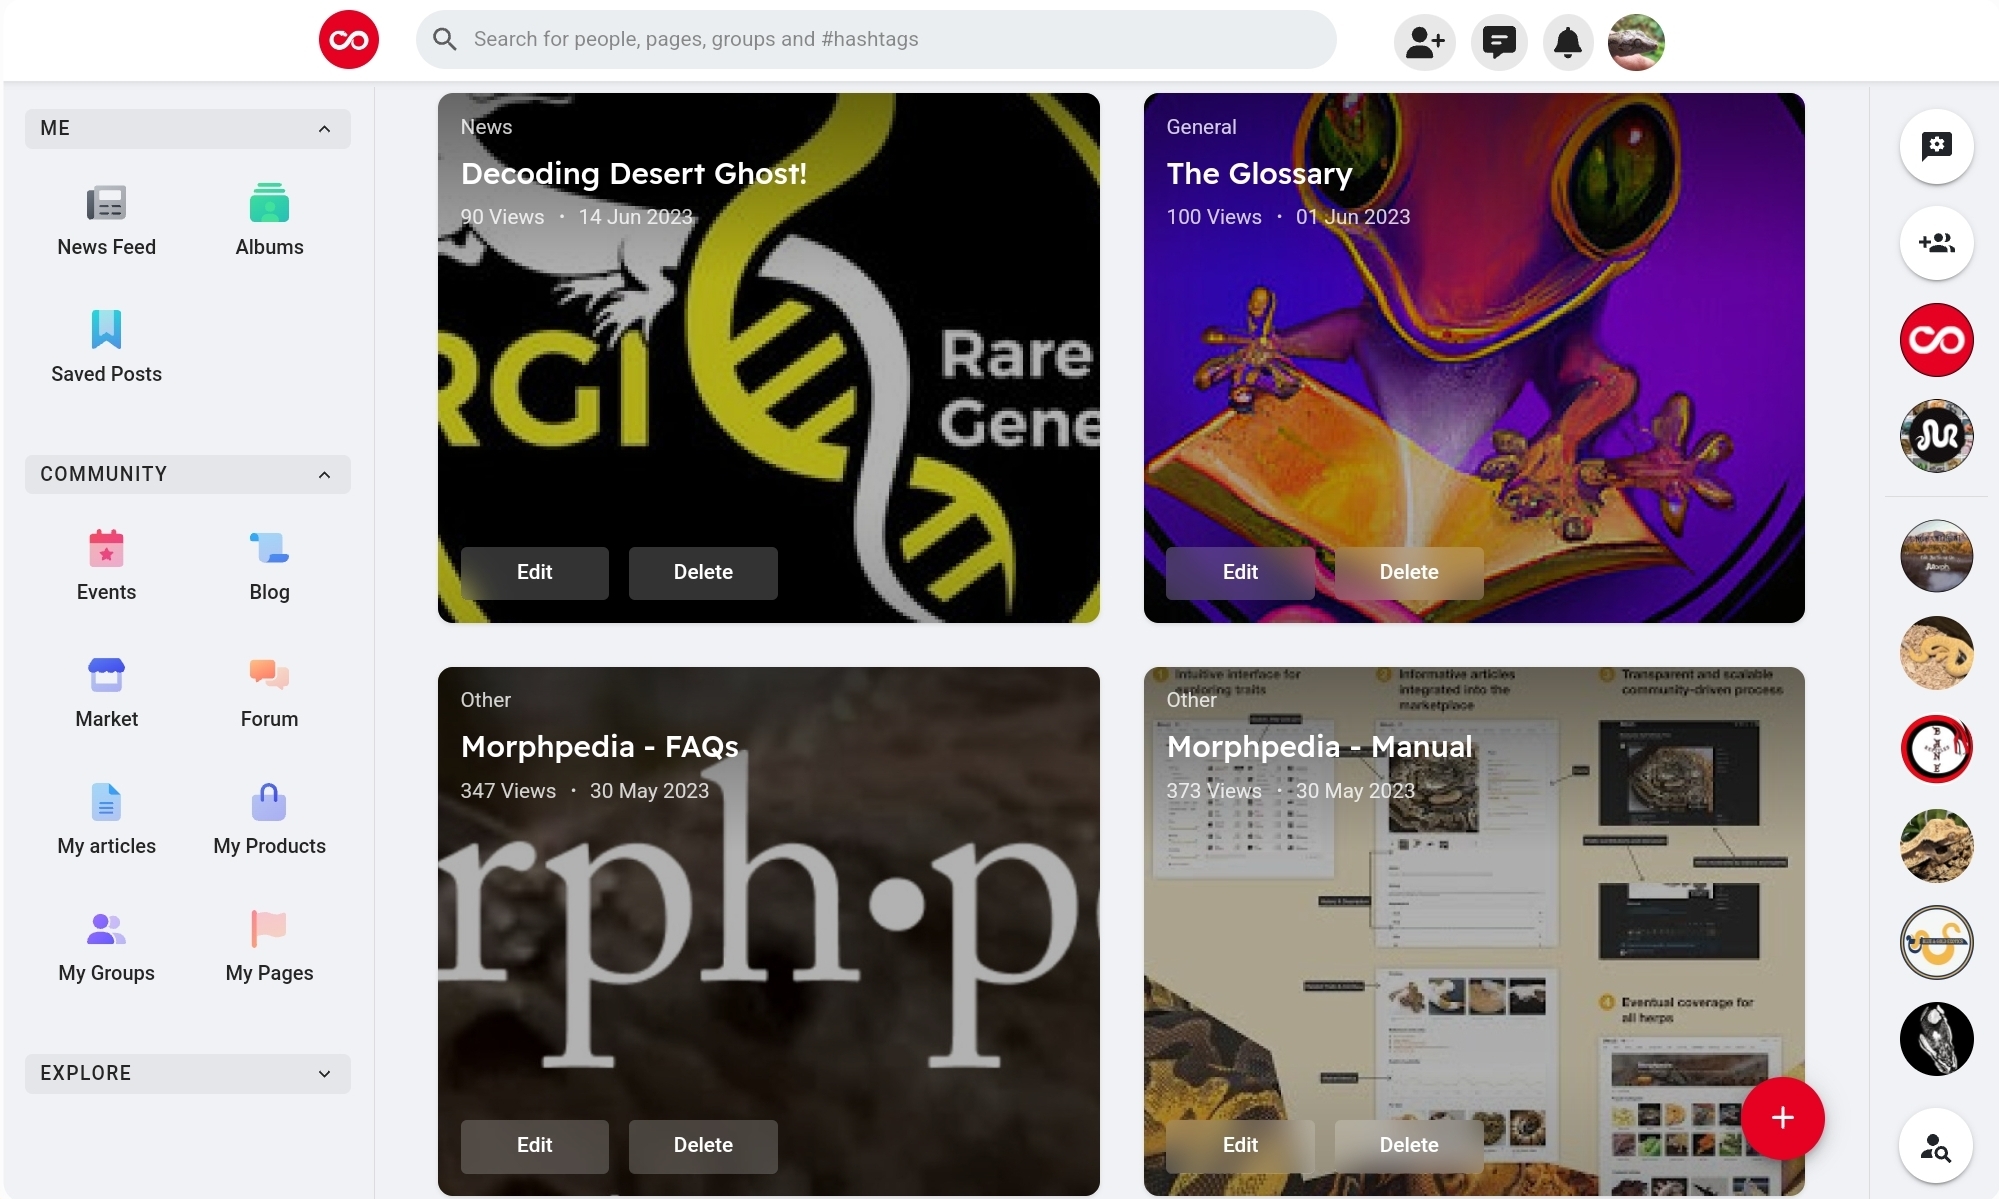Screen dimensions: 1999x1199
Task: Click the magnifier search icon
Action: click(445, 39)
